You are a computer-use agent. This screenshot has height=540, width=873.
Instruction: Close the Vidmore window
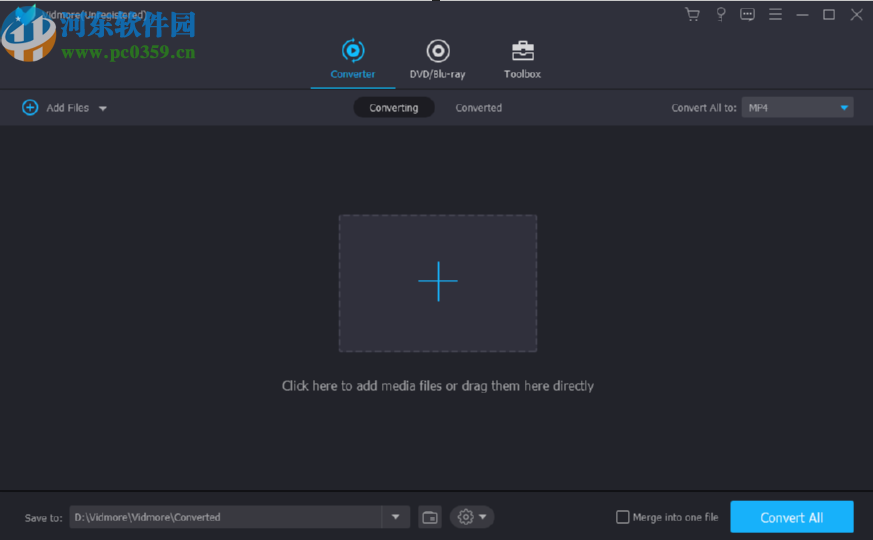pos(856,15)
